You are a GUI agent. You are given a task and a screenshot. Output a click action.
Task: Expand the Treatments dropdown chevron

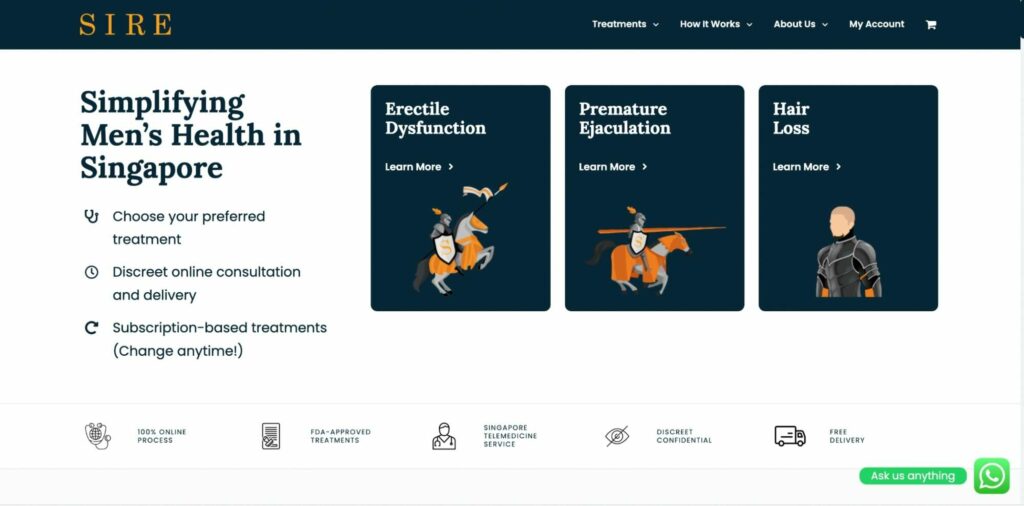[656, 25]
